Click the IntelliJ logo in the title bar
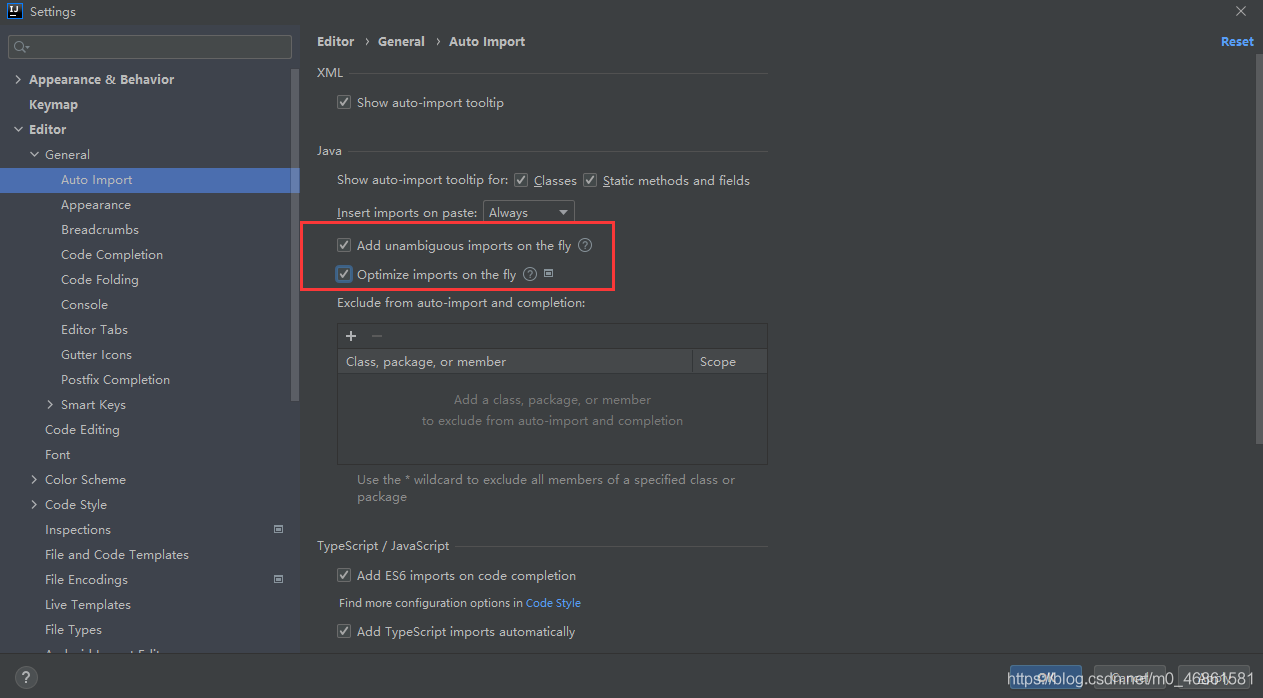Viewport: 1263px width, 698px height. [x=15, y=11]
